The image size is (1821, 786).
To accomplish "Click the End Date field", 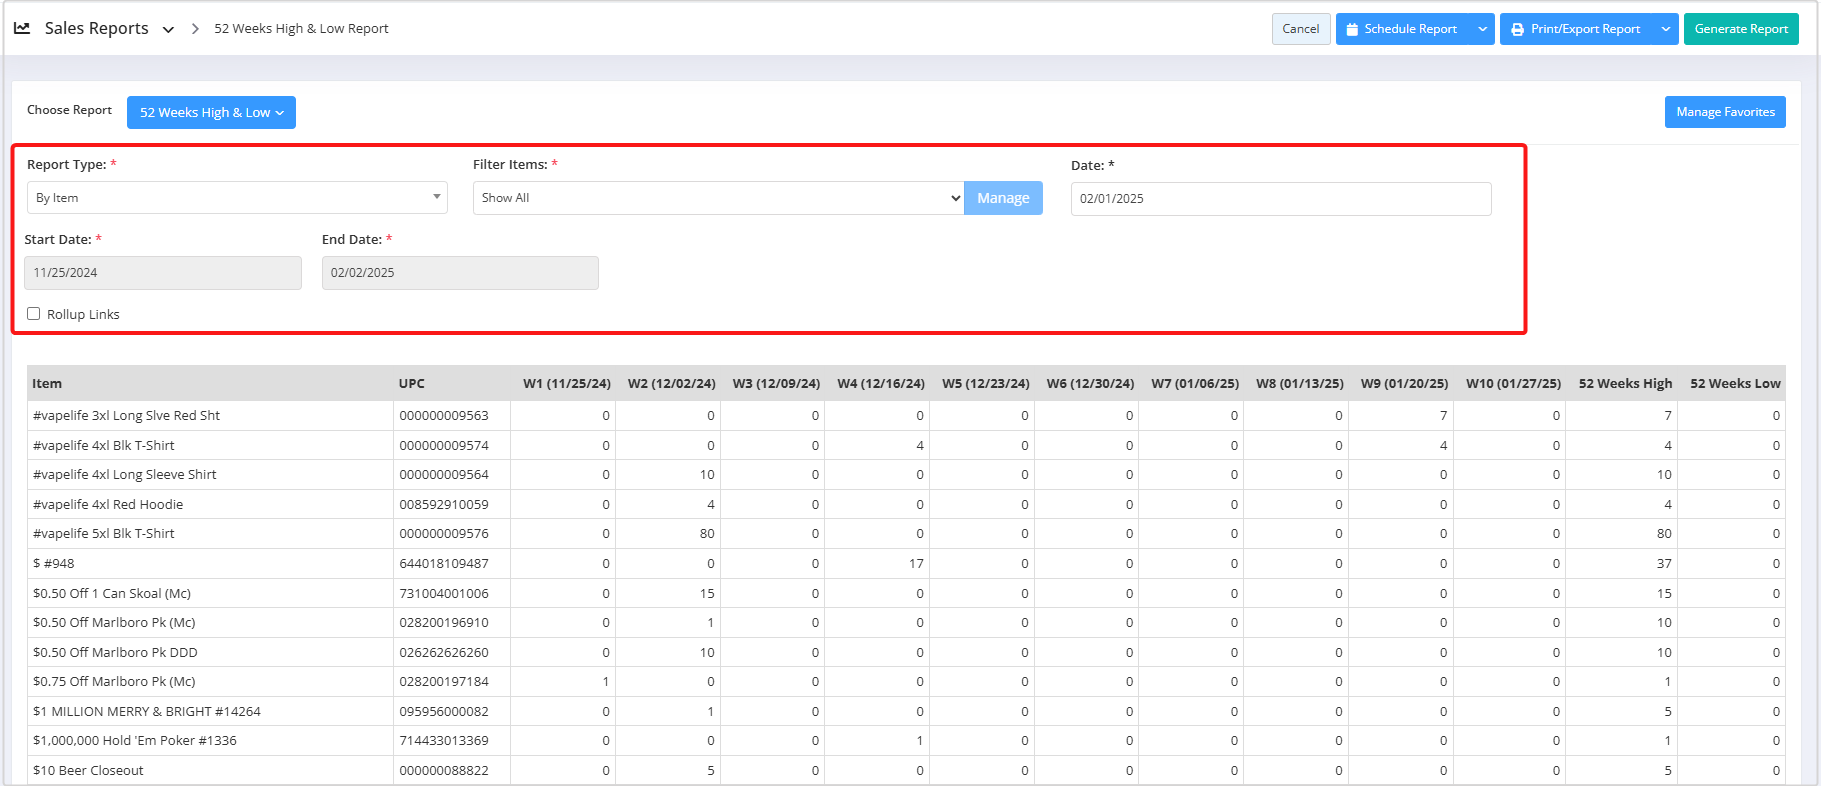I will click(x=460, y=273).
